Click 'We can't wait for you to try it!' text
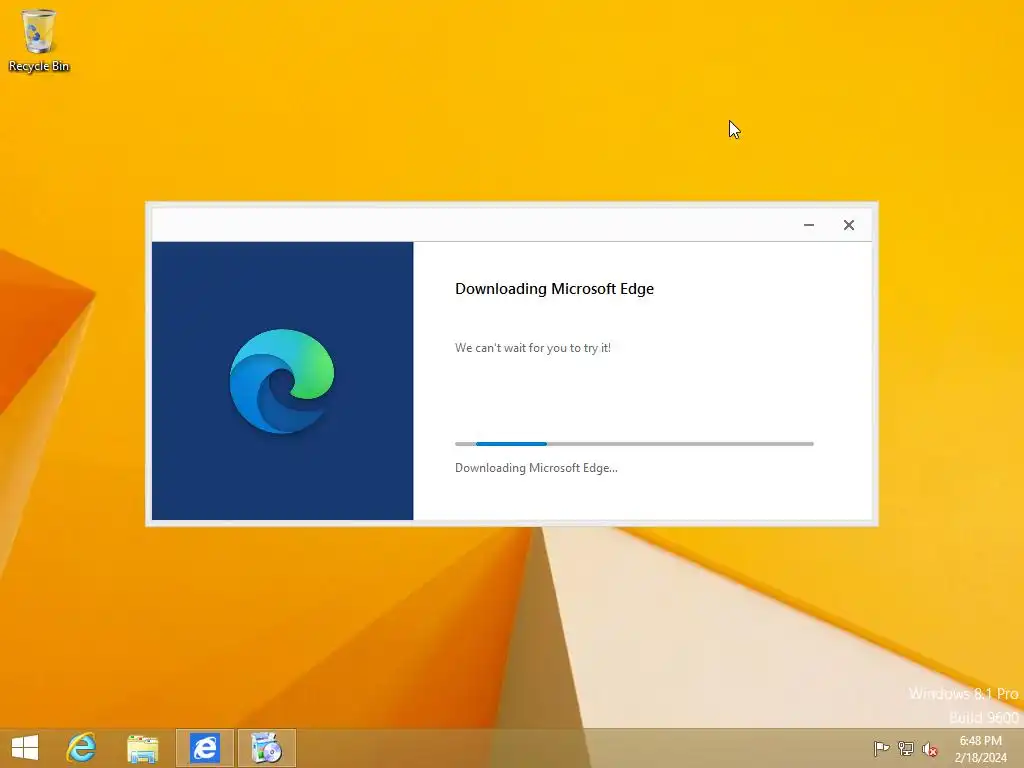1024x768 pixels. 533,348
